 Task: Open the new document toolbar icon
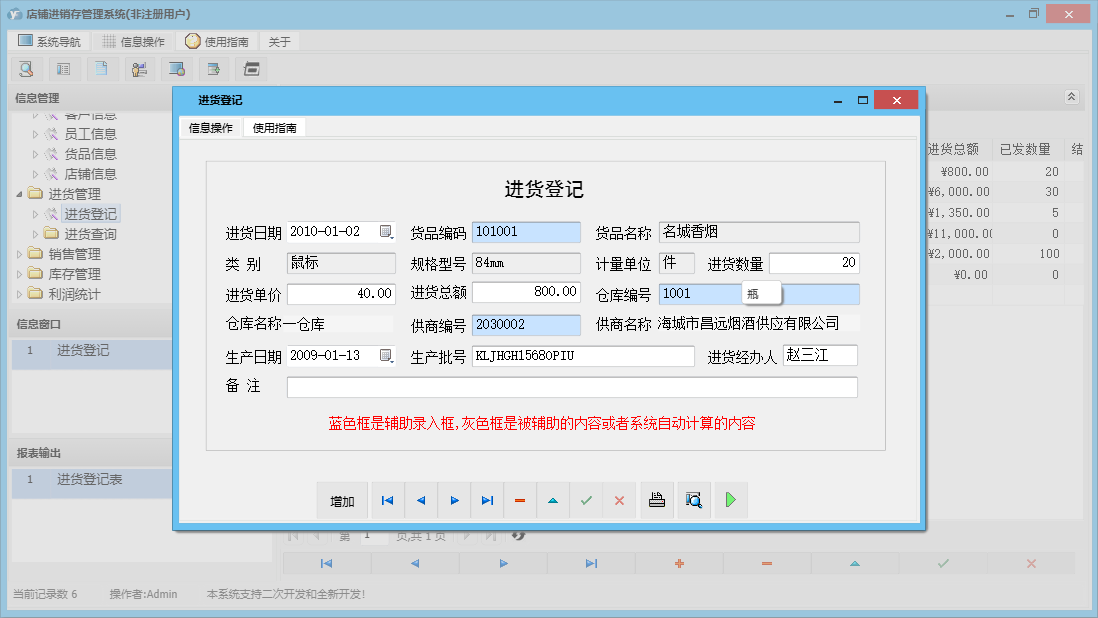click(x=100, y=69)
